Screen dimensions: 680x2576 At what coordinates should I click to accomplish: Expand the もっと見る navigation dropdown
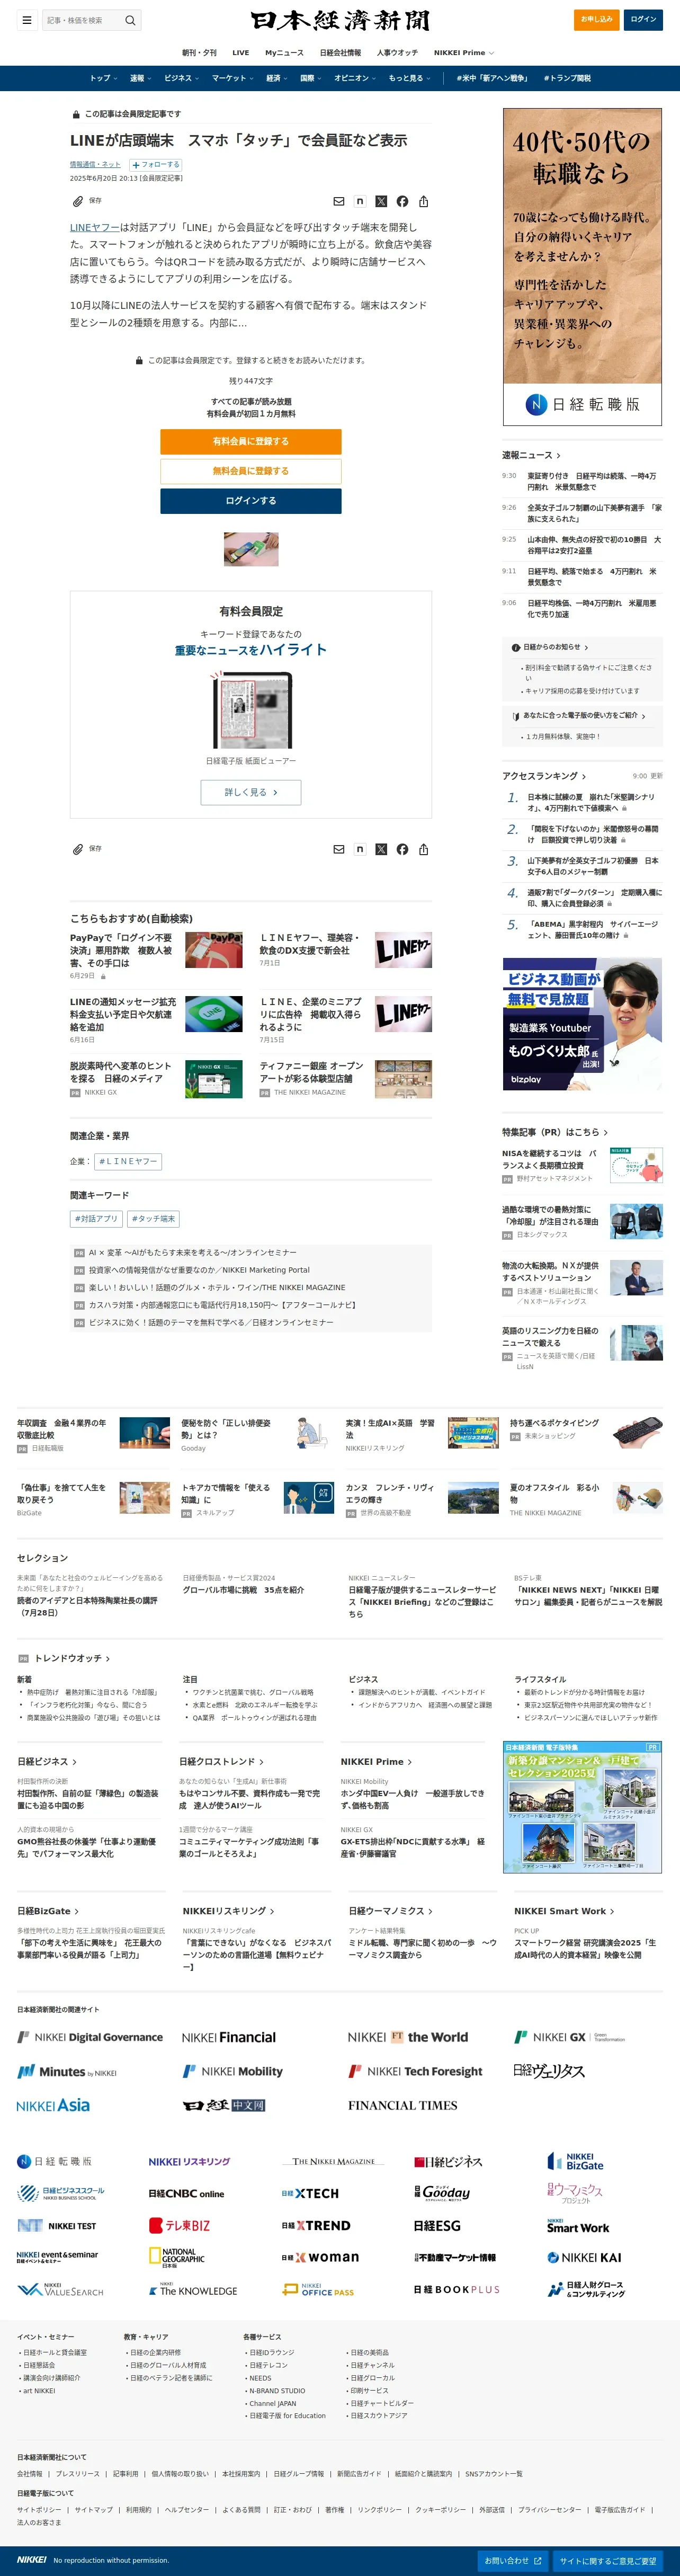click(409, 78)
